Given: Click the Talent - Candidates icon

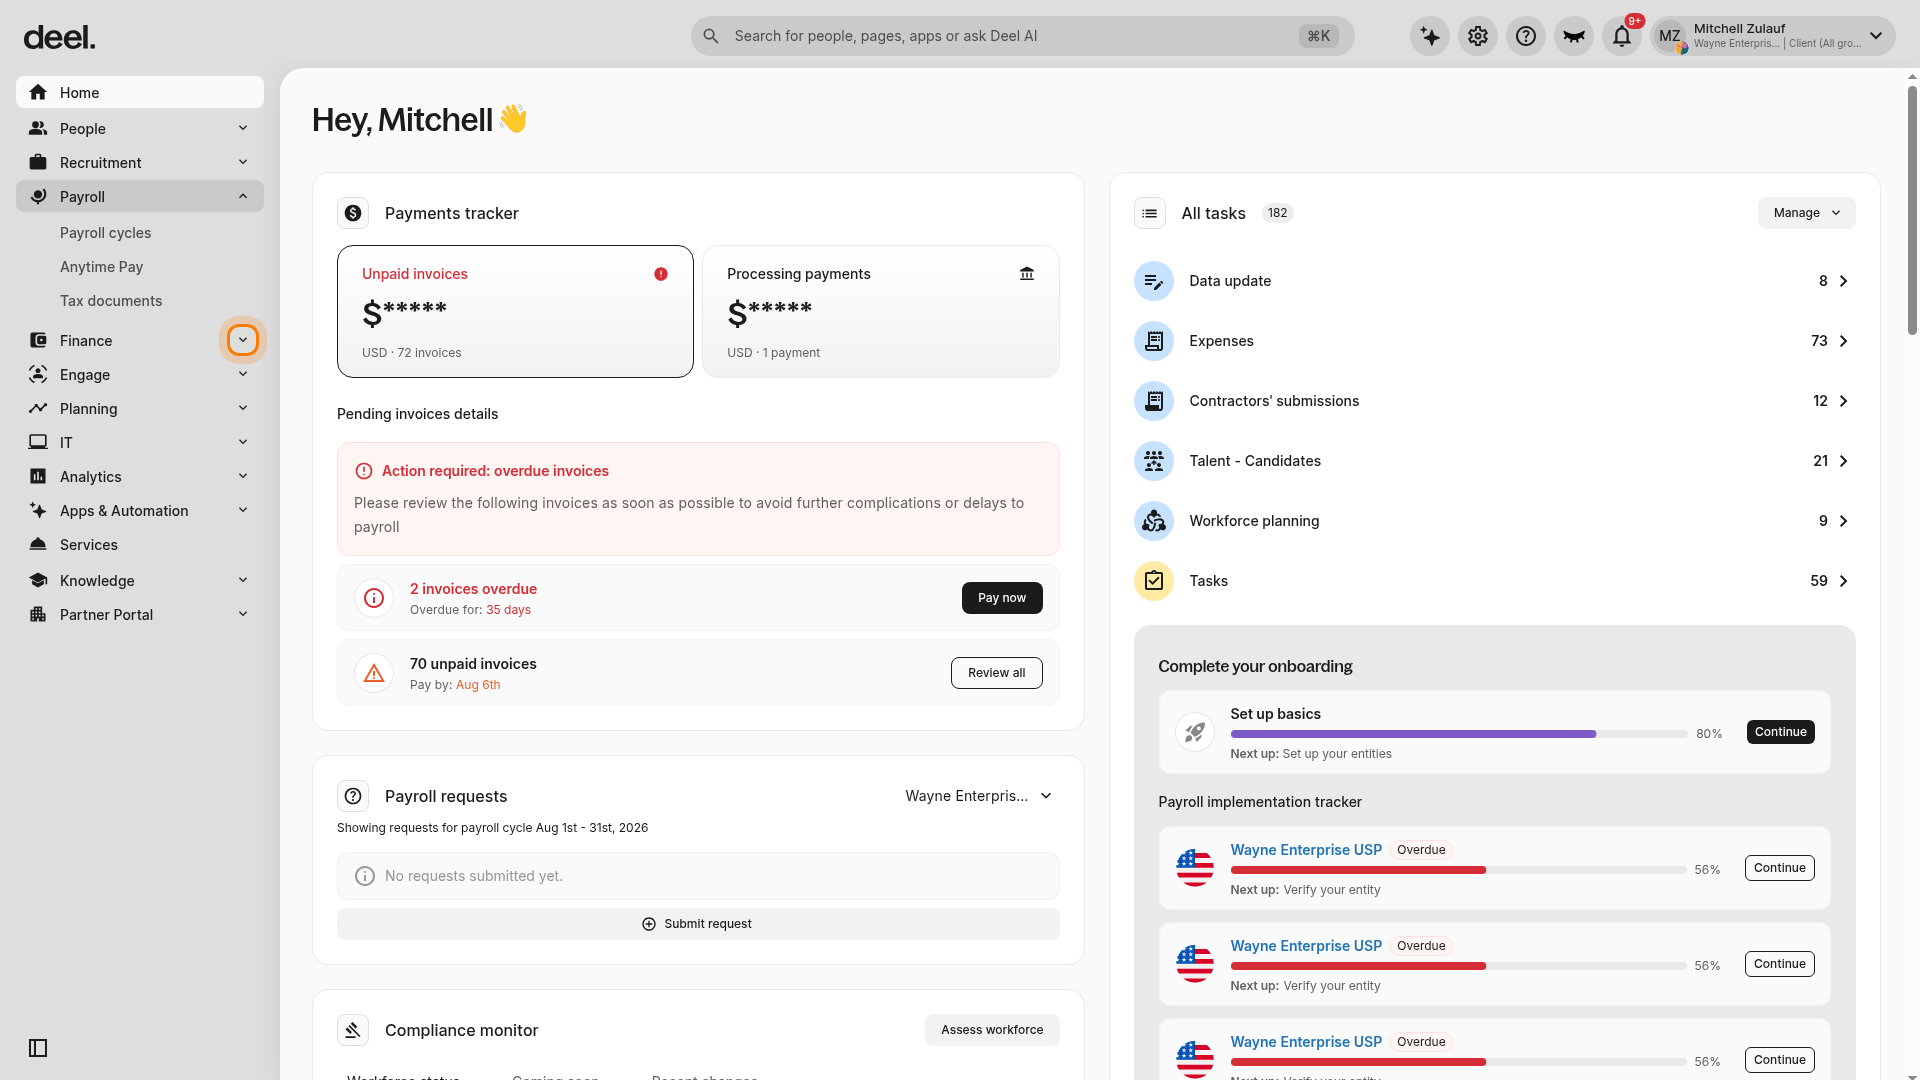Looking at the screenshot, I should [1154, 461].
